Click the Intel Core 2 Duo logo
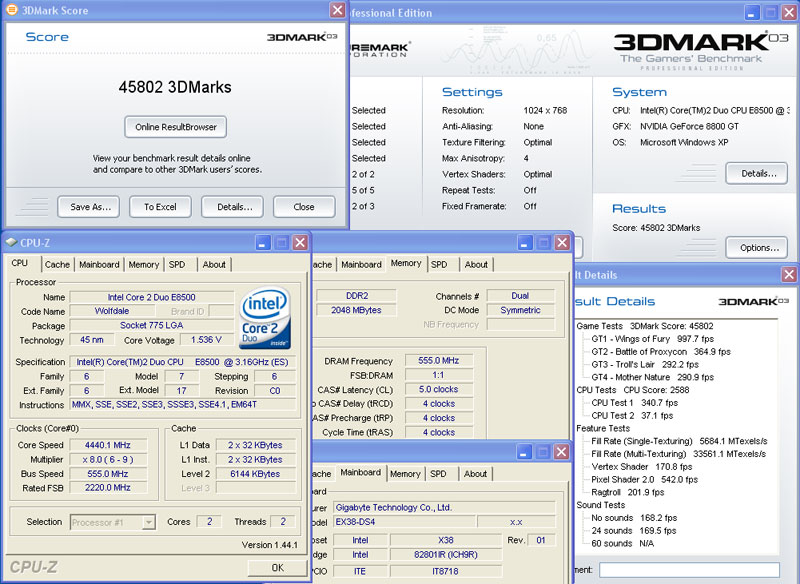The height and width of the screenshot is (584, 800). (x=265, y=318)
